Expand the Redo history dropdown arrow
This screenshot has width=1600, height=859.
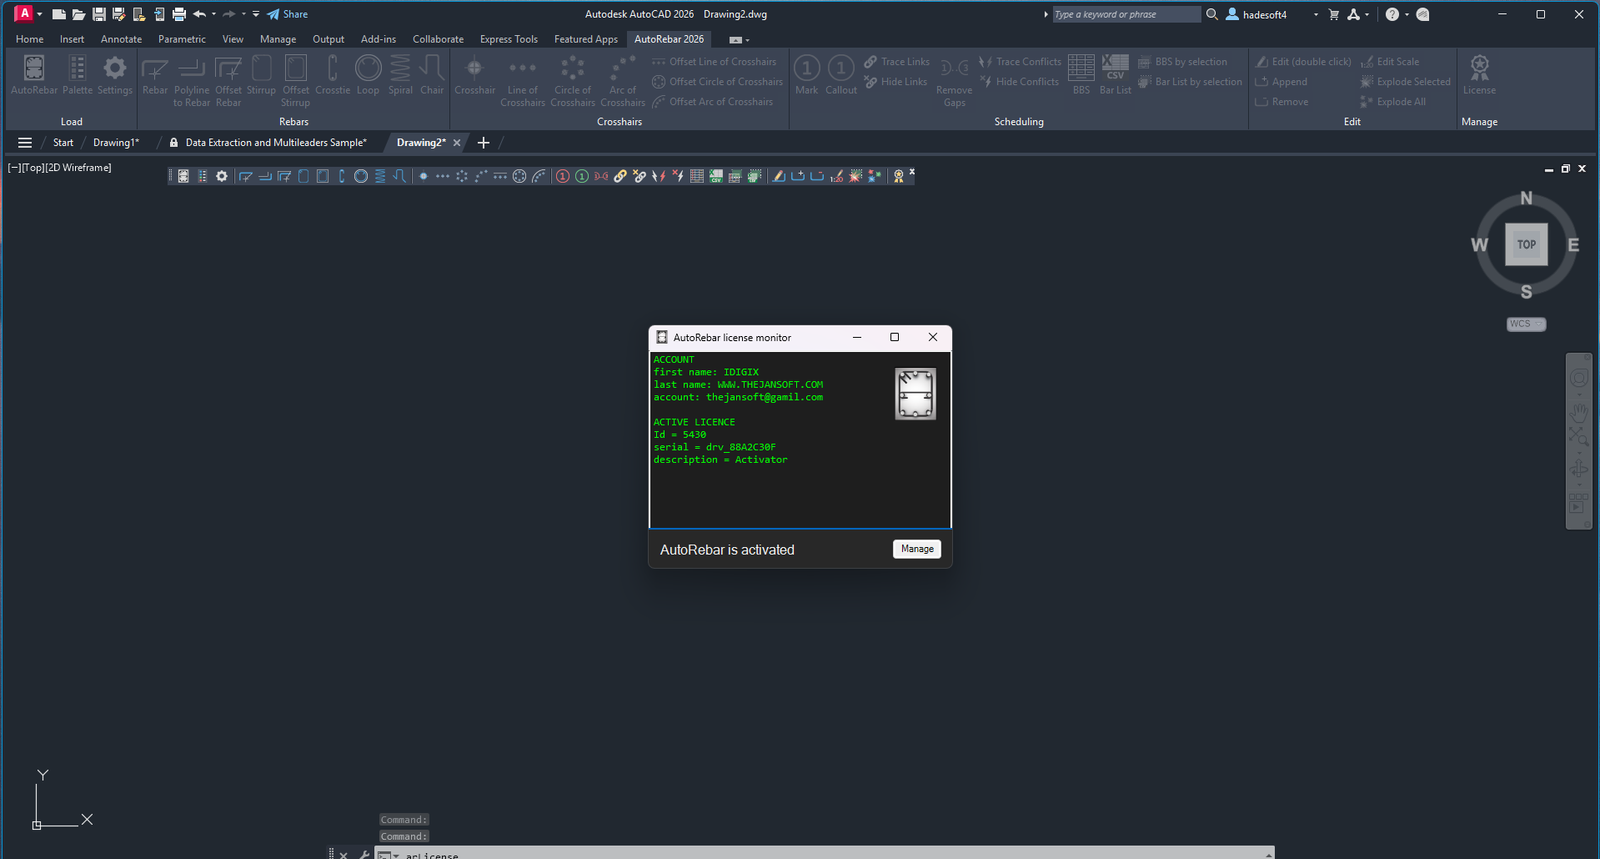click(243, 14)
